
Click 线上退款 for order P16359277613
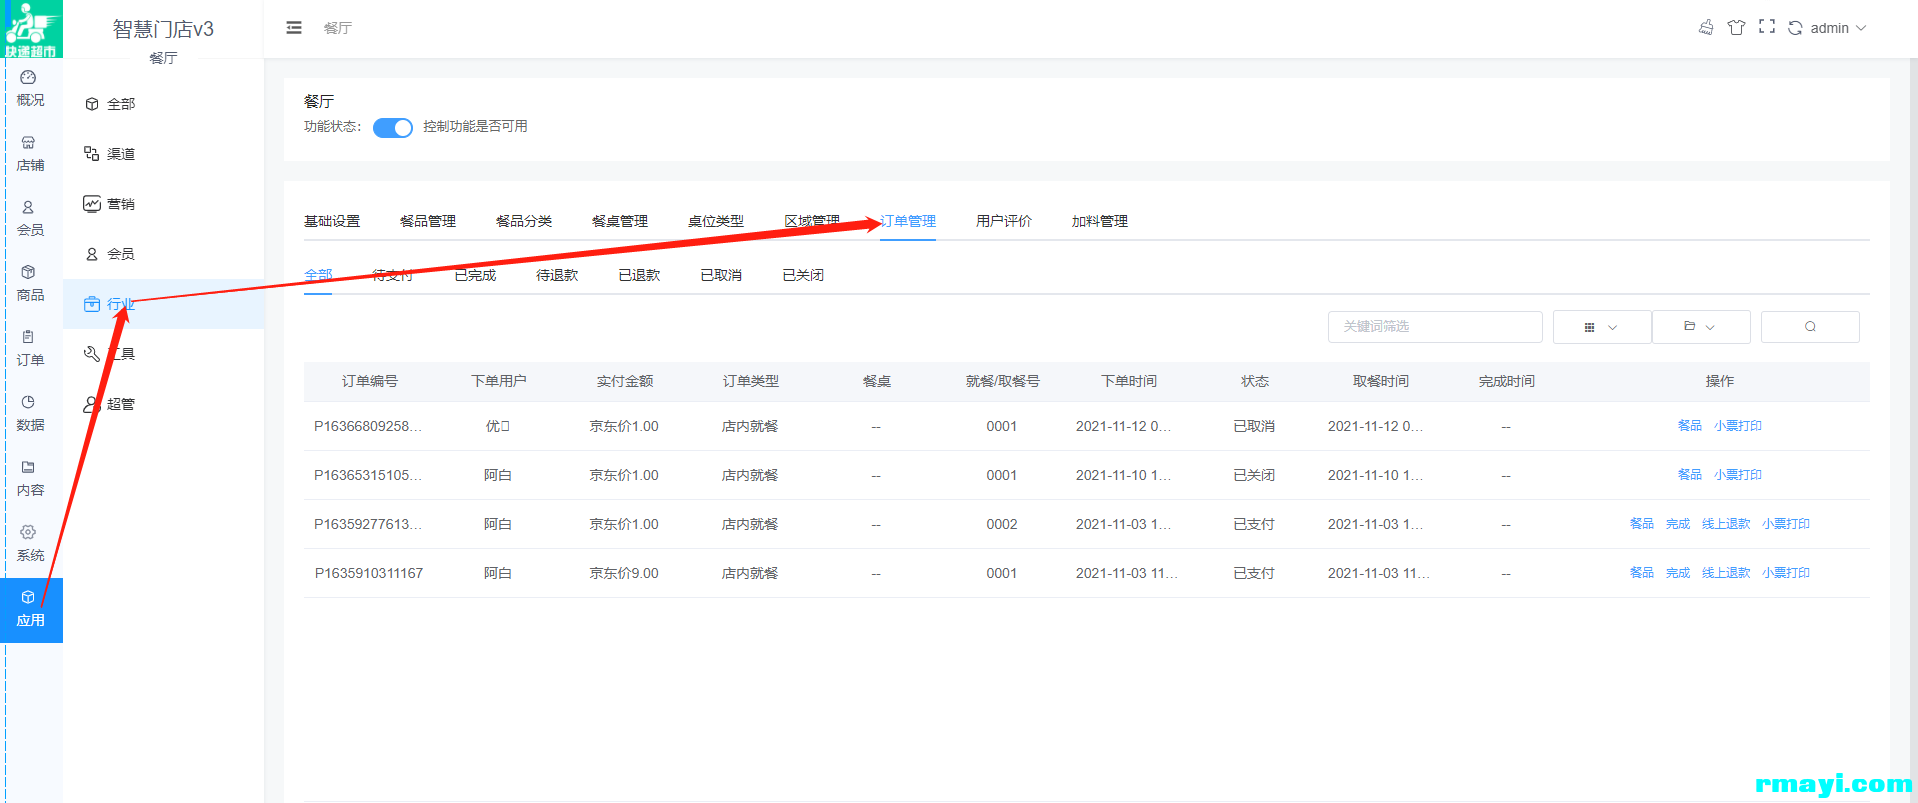(1726, 524)
